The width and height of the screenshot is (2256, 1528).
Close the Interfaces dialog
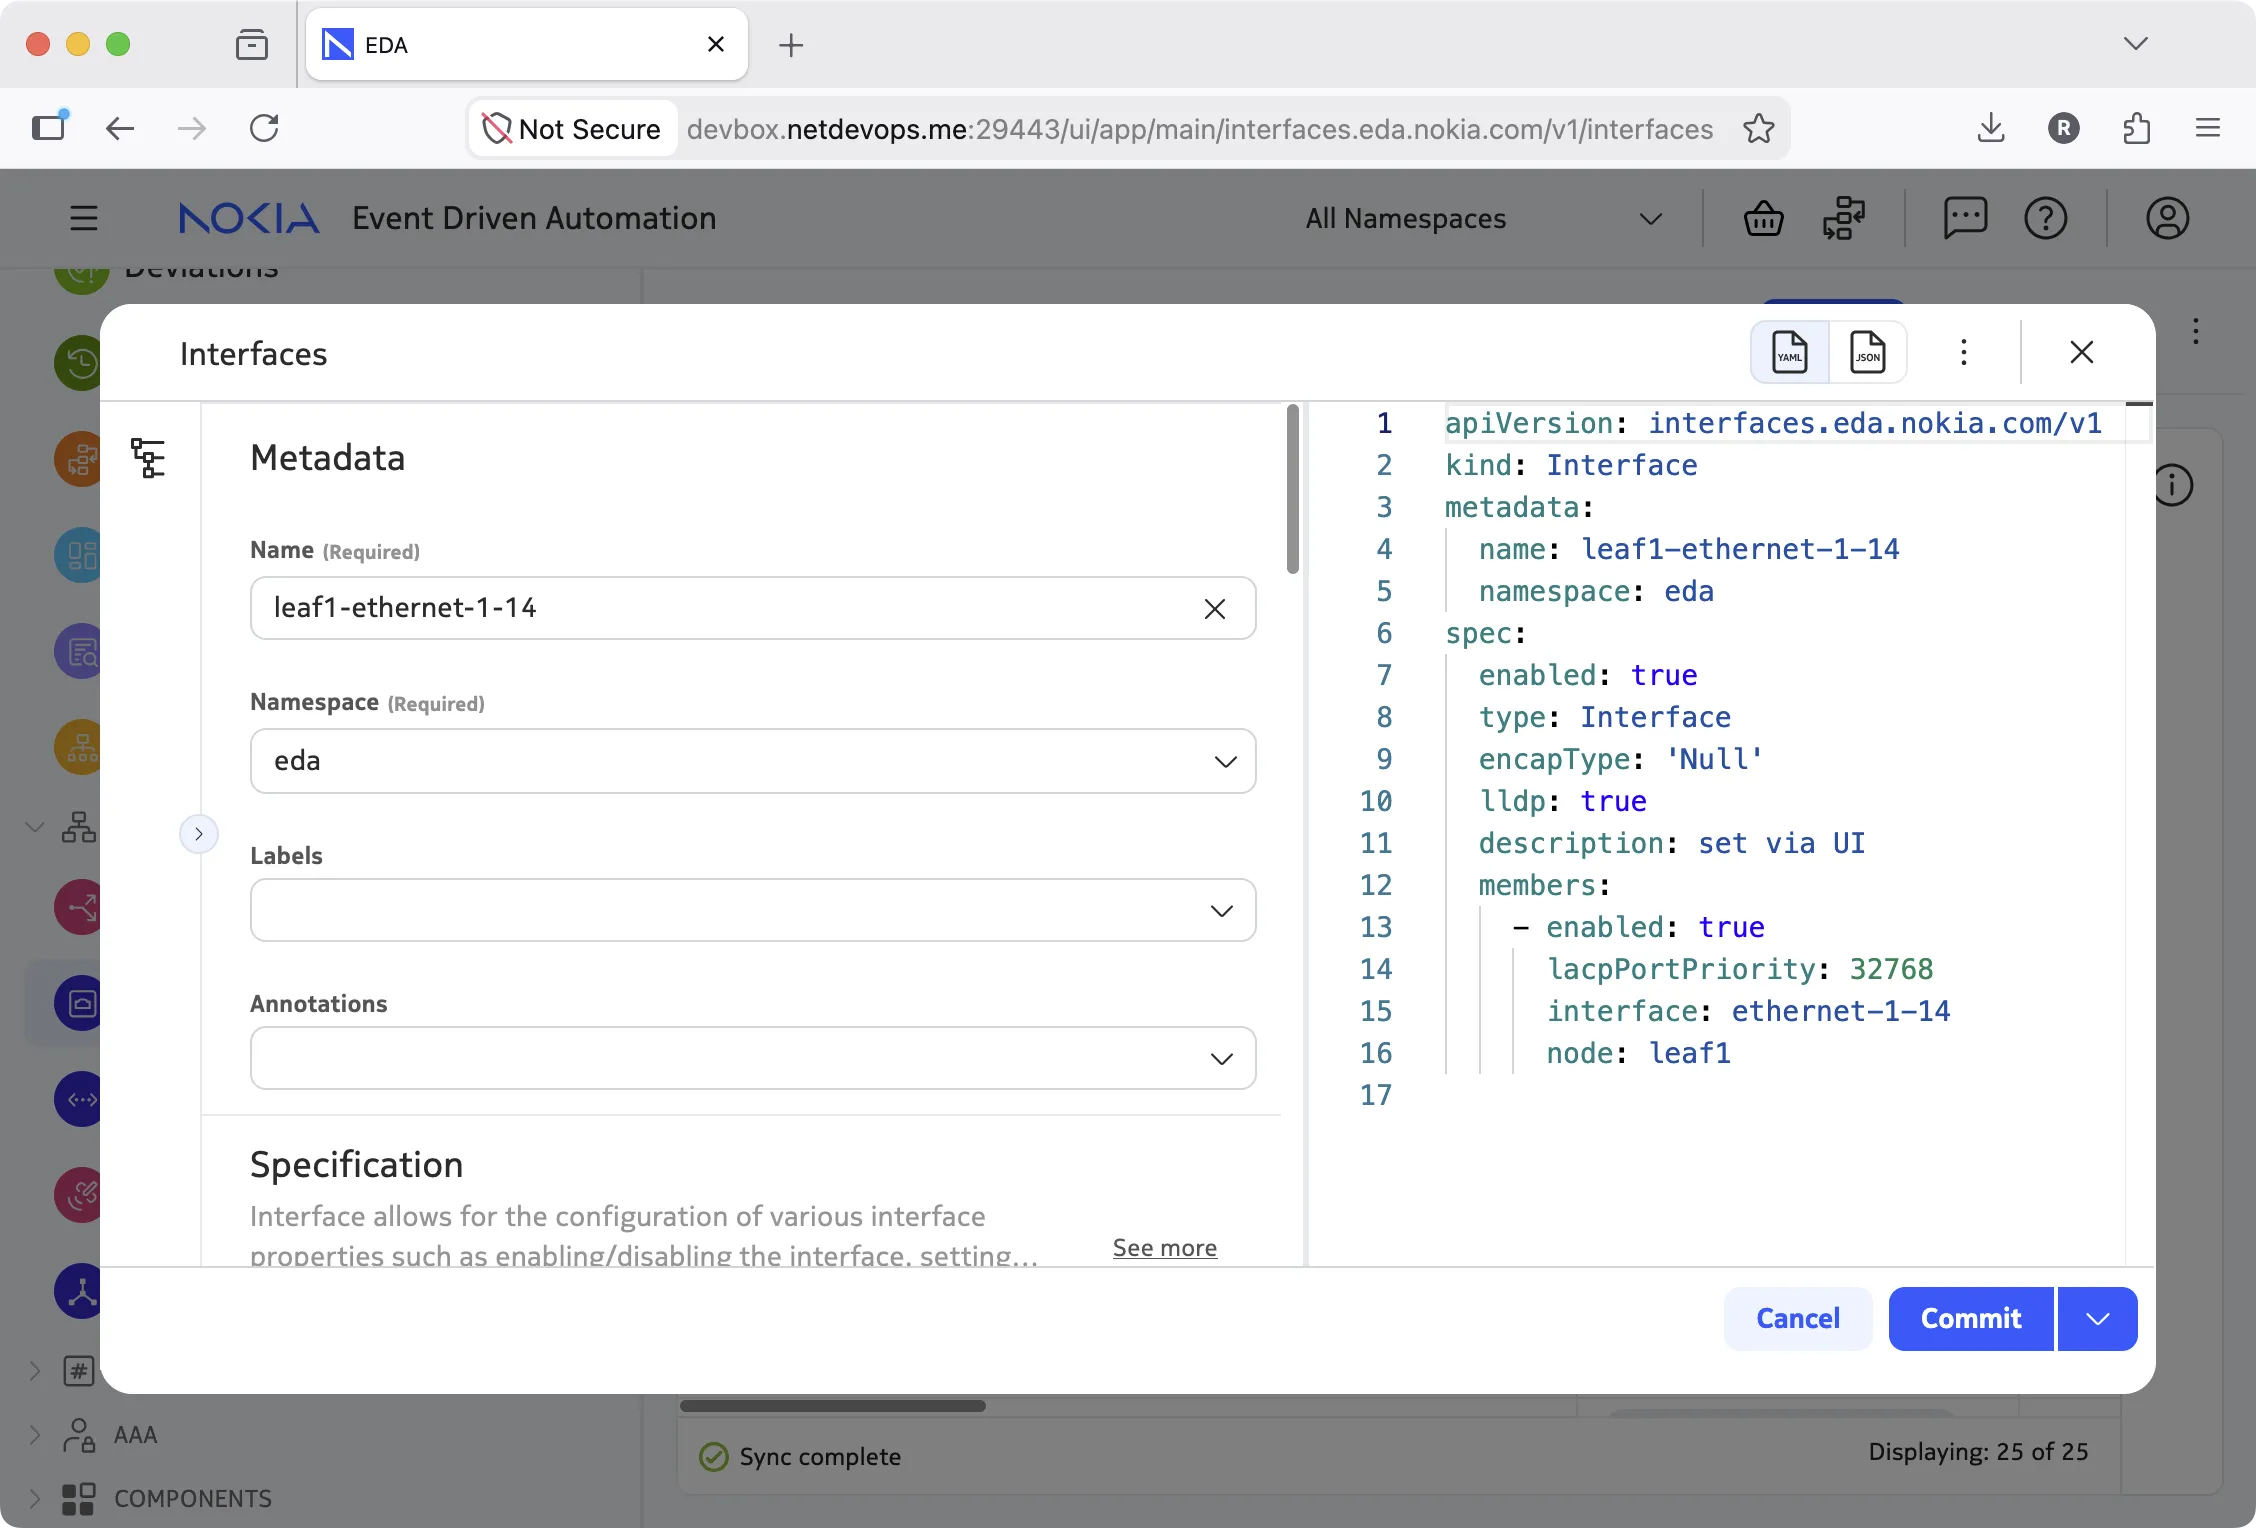pos(2082,352)
